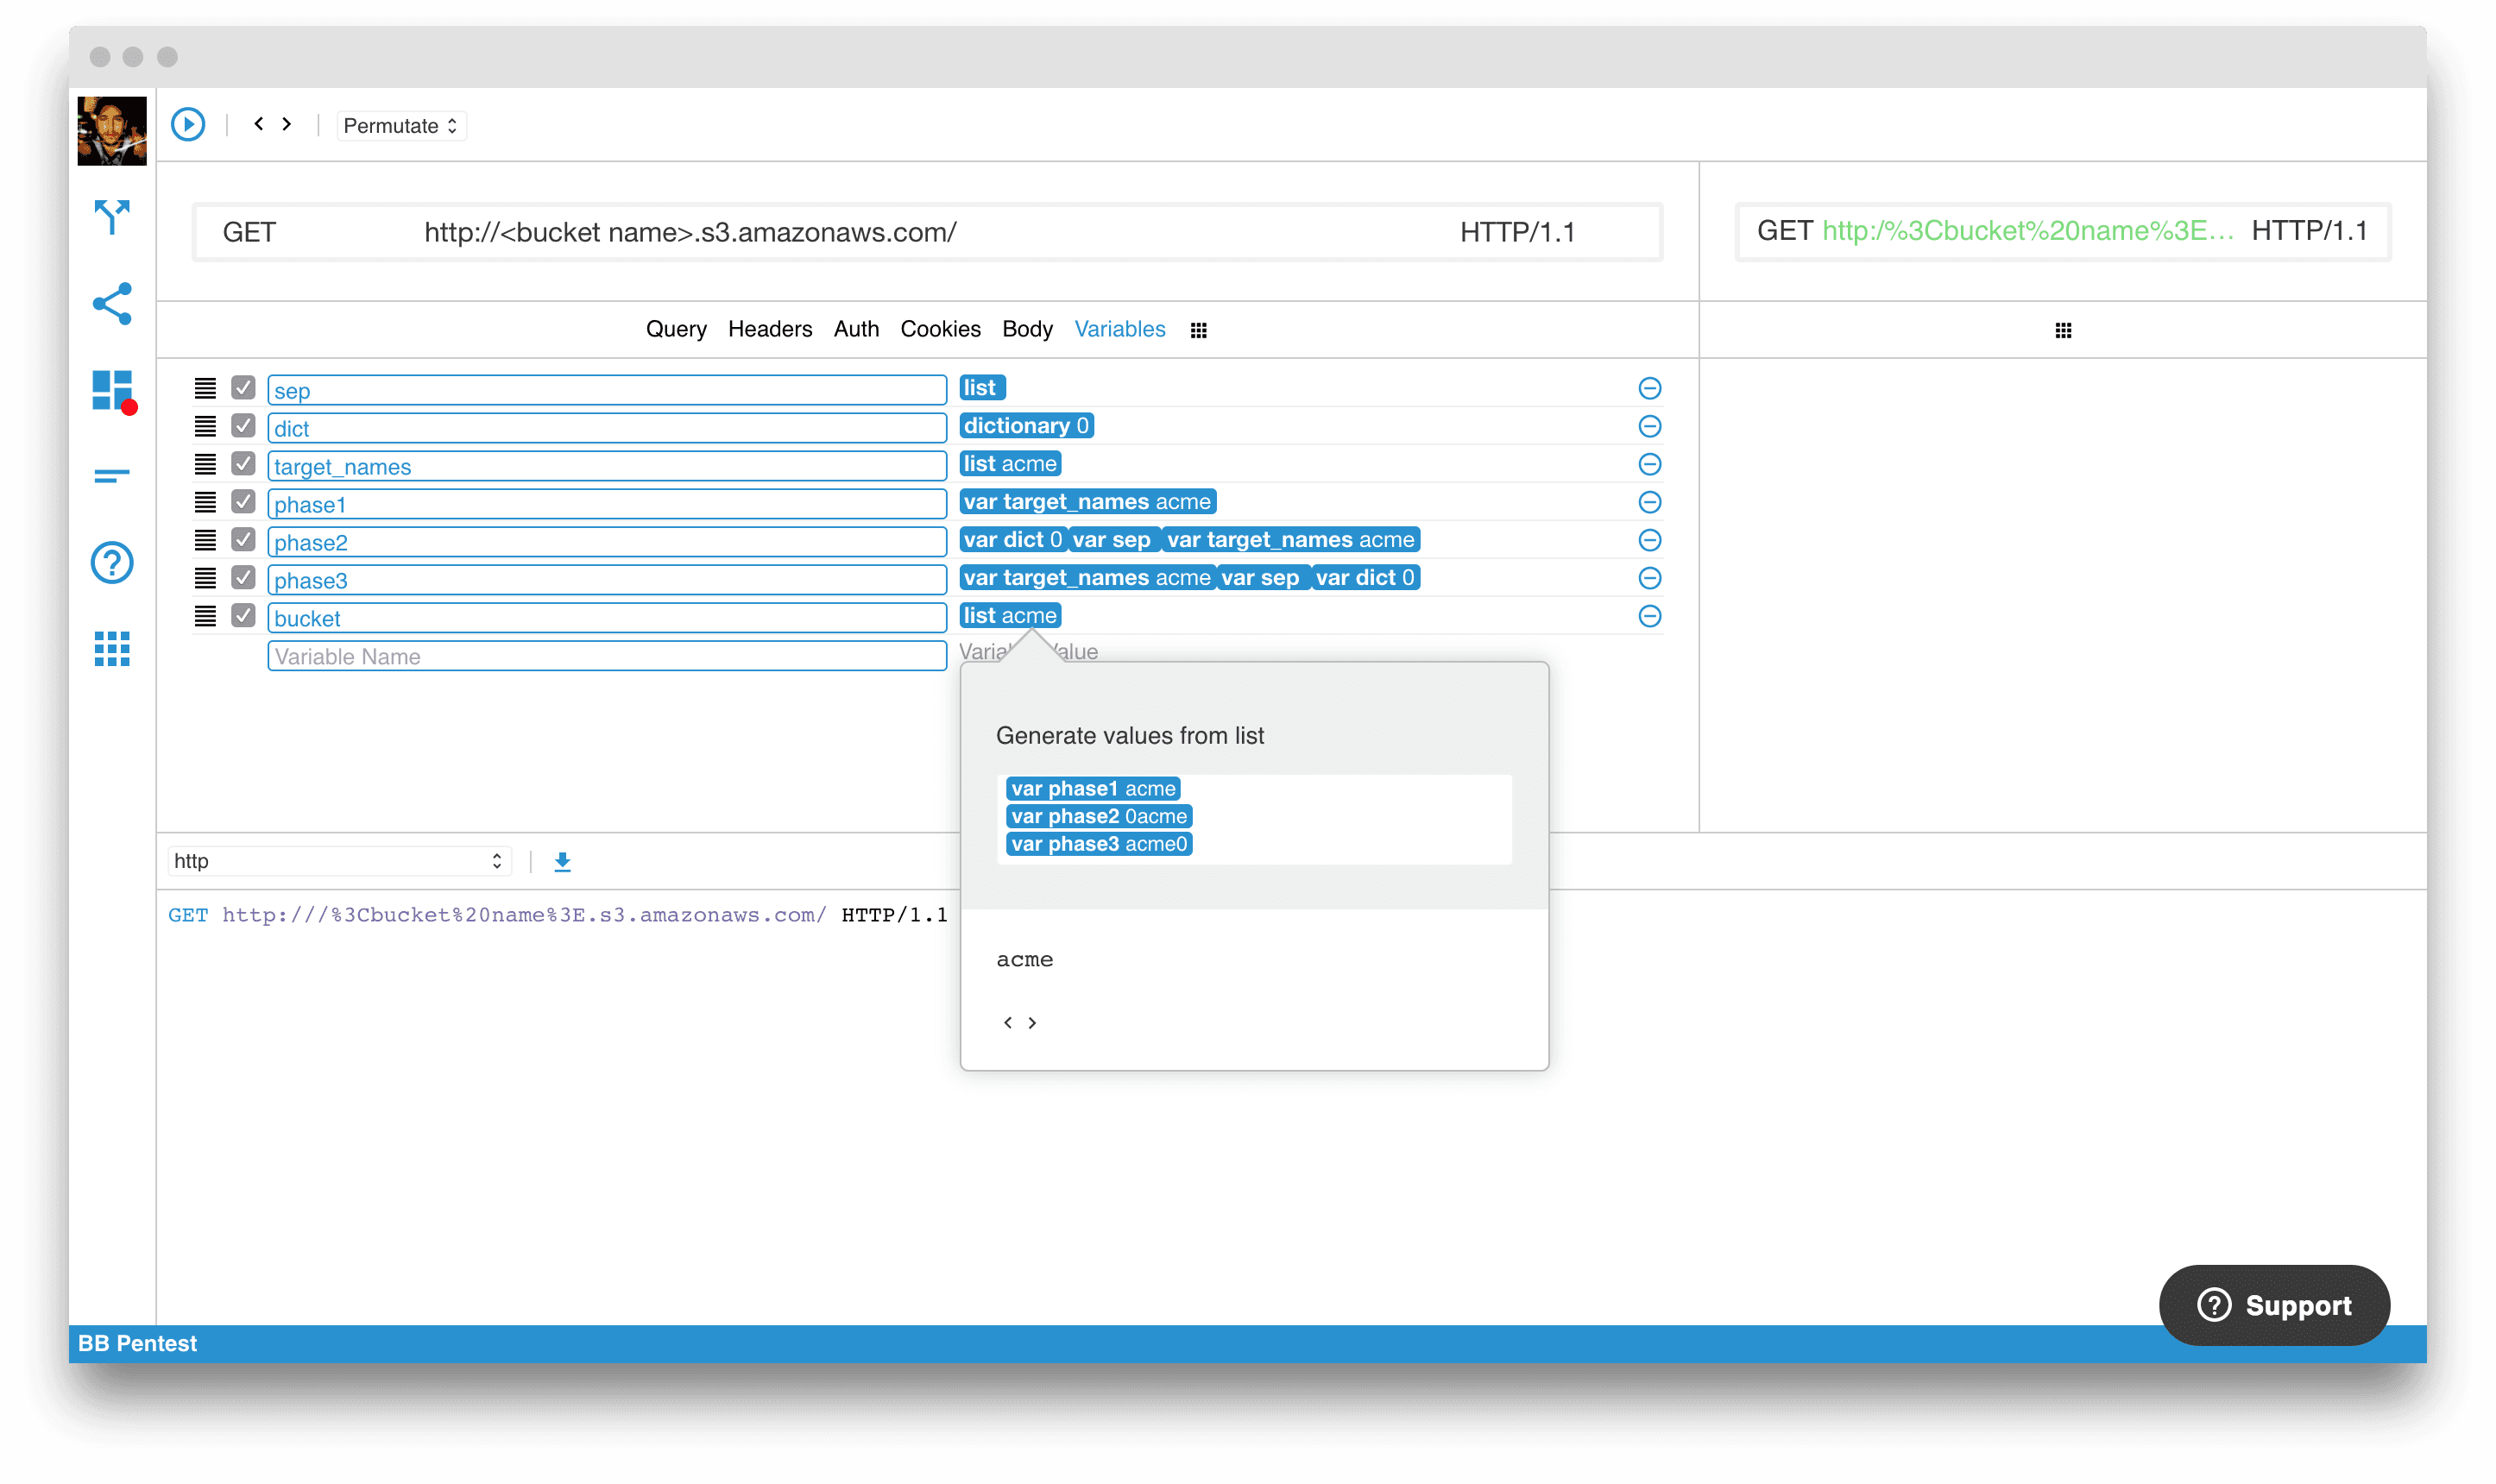Click the filter/rules icon in sidebar

[111, 477]
